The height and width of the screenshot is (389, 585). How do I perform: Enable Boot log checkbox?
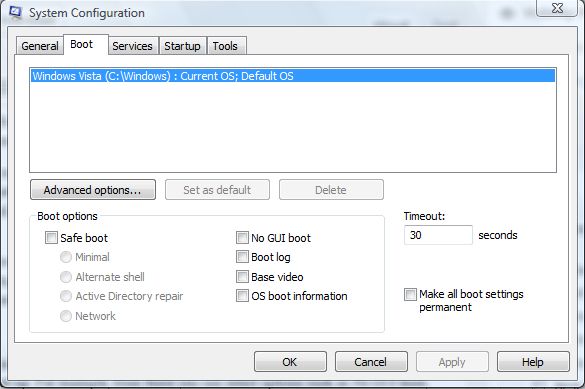(x=242, y=257)
